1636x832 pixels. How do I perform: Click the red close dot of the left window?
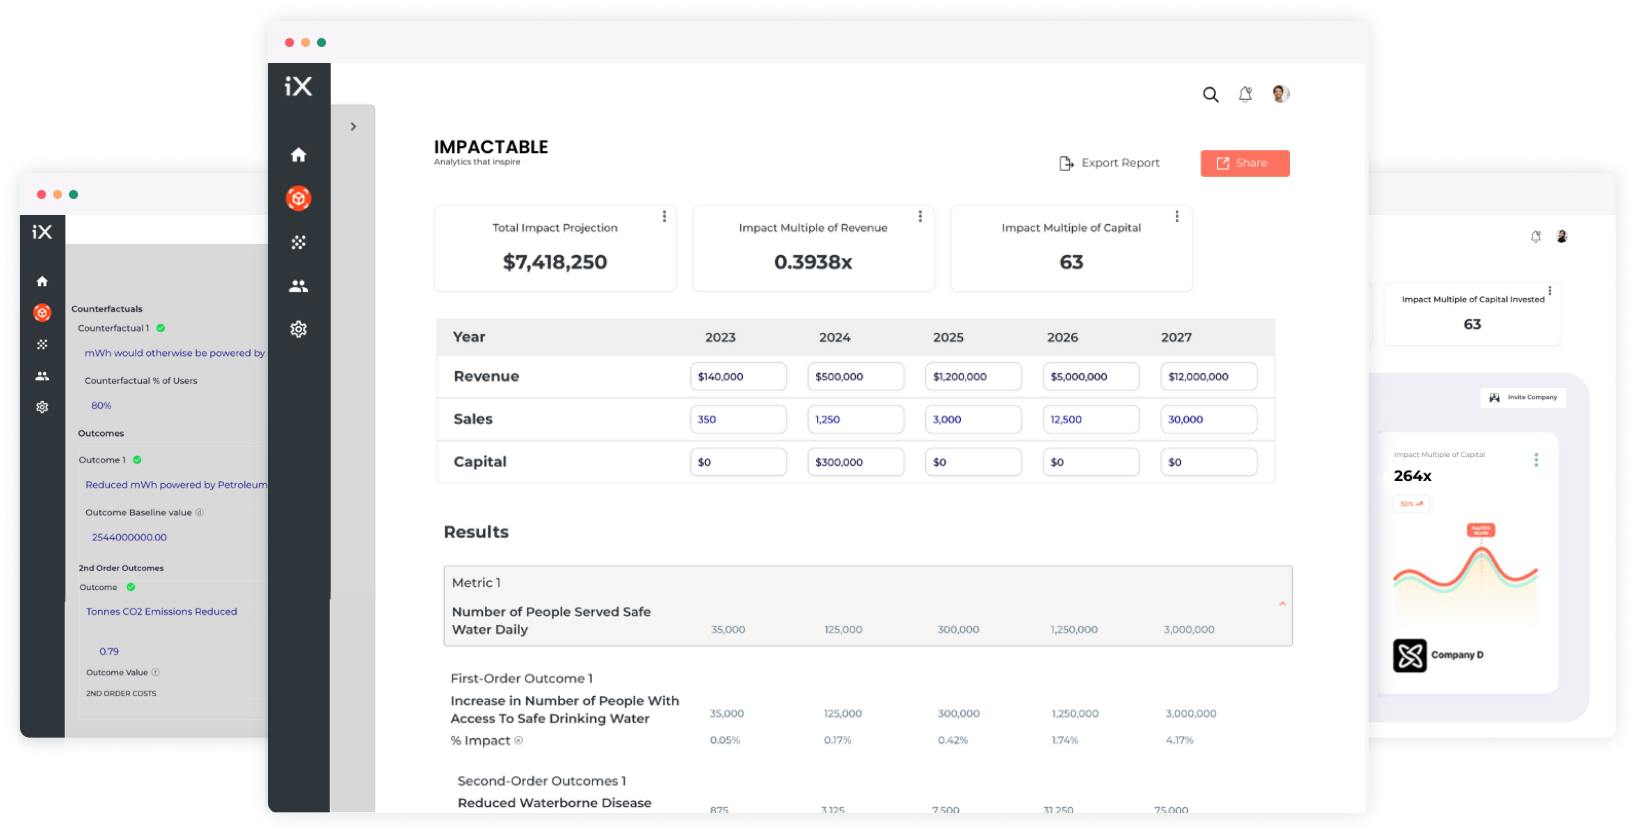[x=41, y=195]
